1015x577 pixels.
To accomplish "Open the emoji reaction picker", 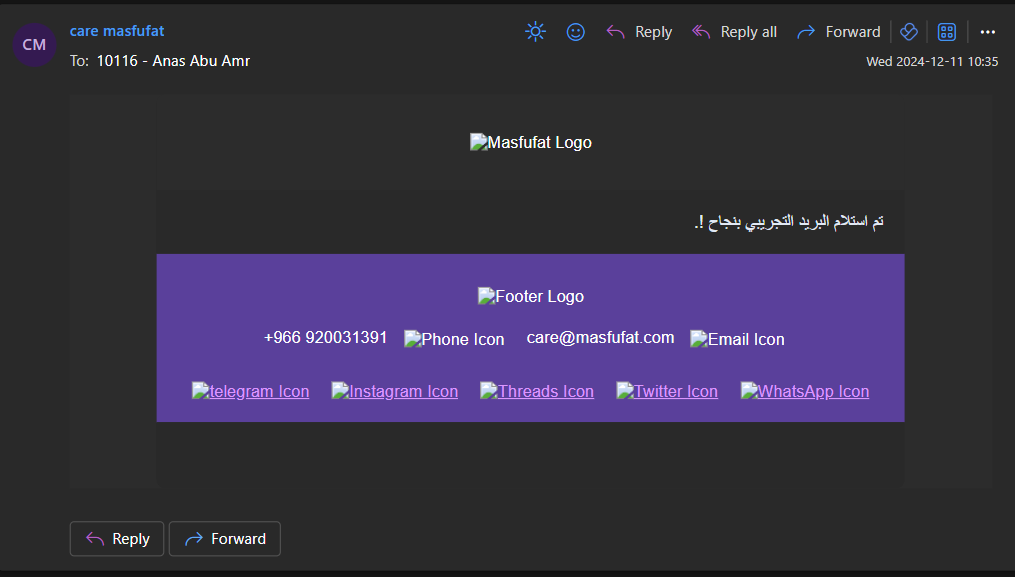I will [x=575, y=32].
